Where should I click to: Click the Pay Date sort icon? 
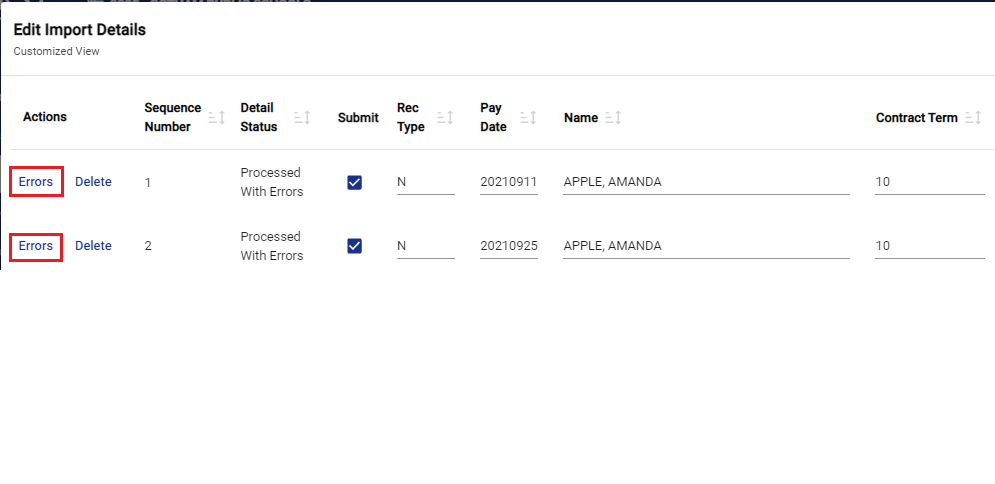pyautogui.click(x=527, y=118)
